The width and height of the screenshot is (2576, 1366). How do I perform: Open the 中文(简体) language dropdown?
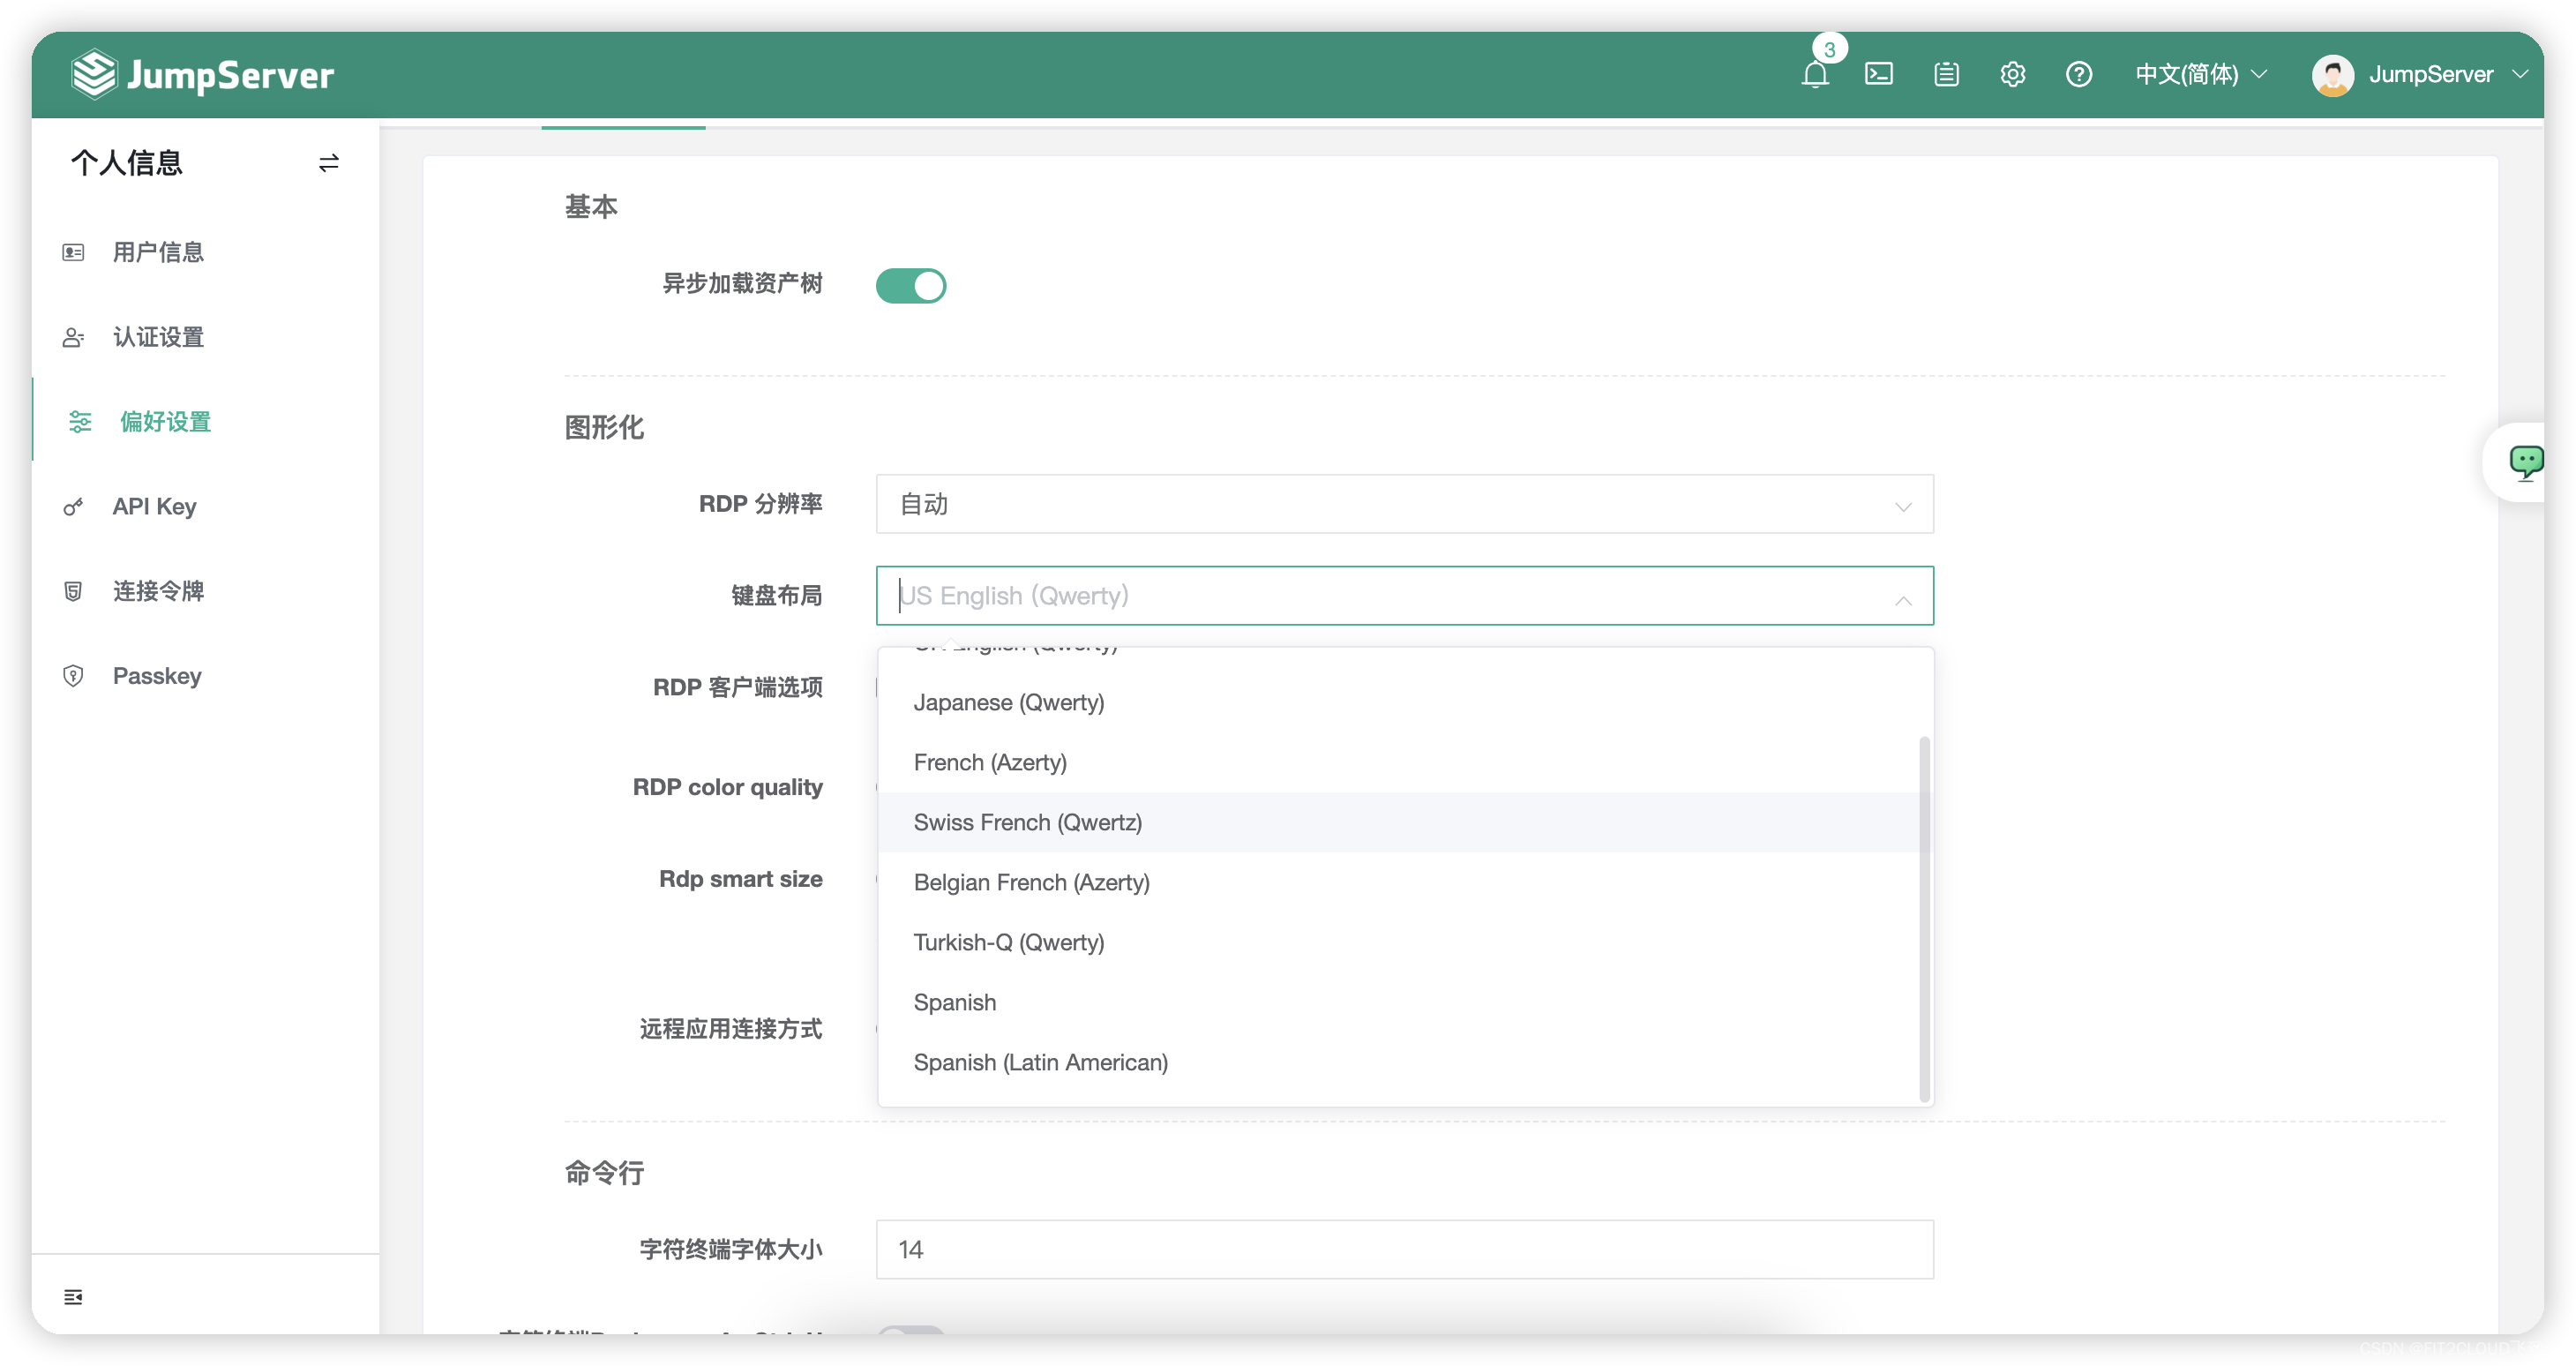coord(2200,74)
